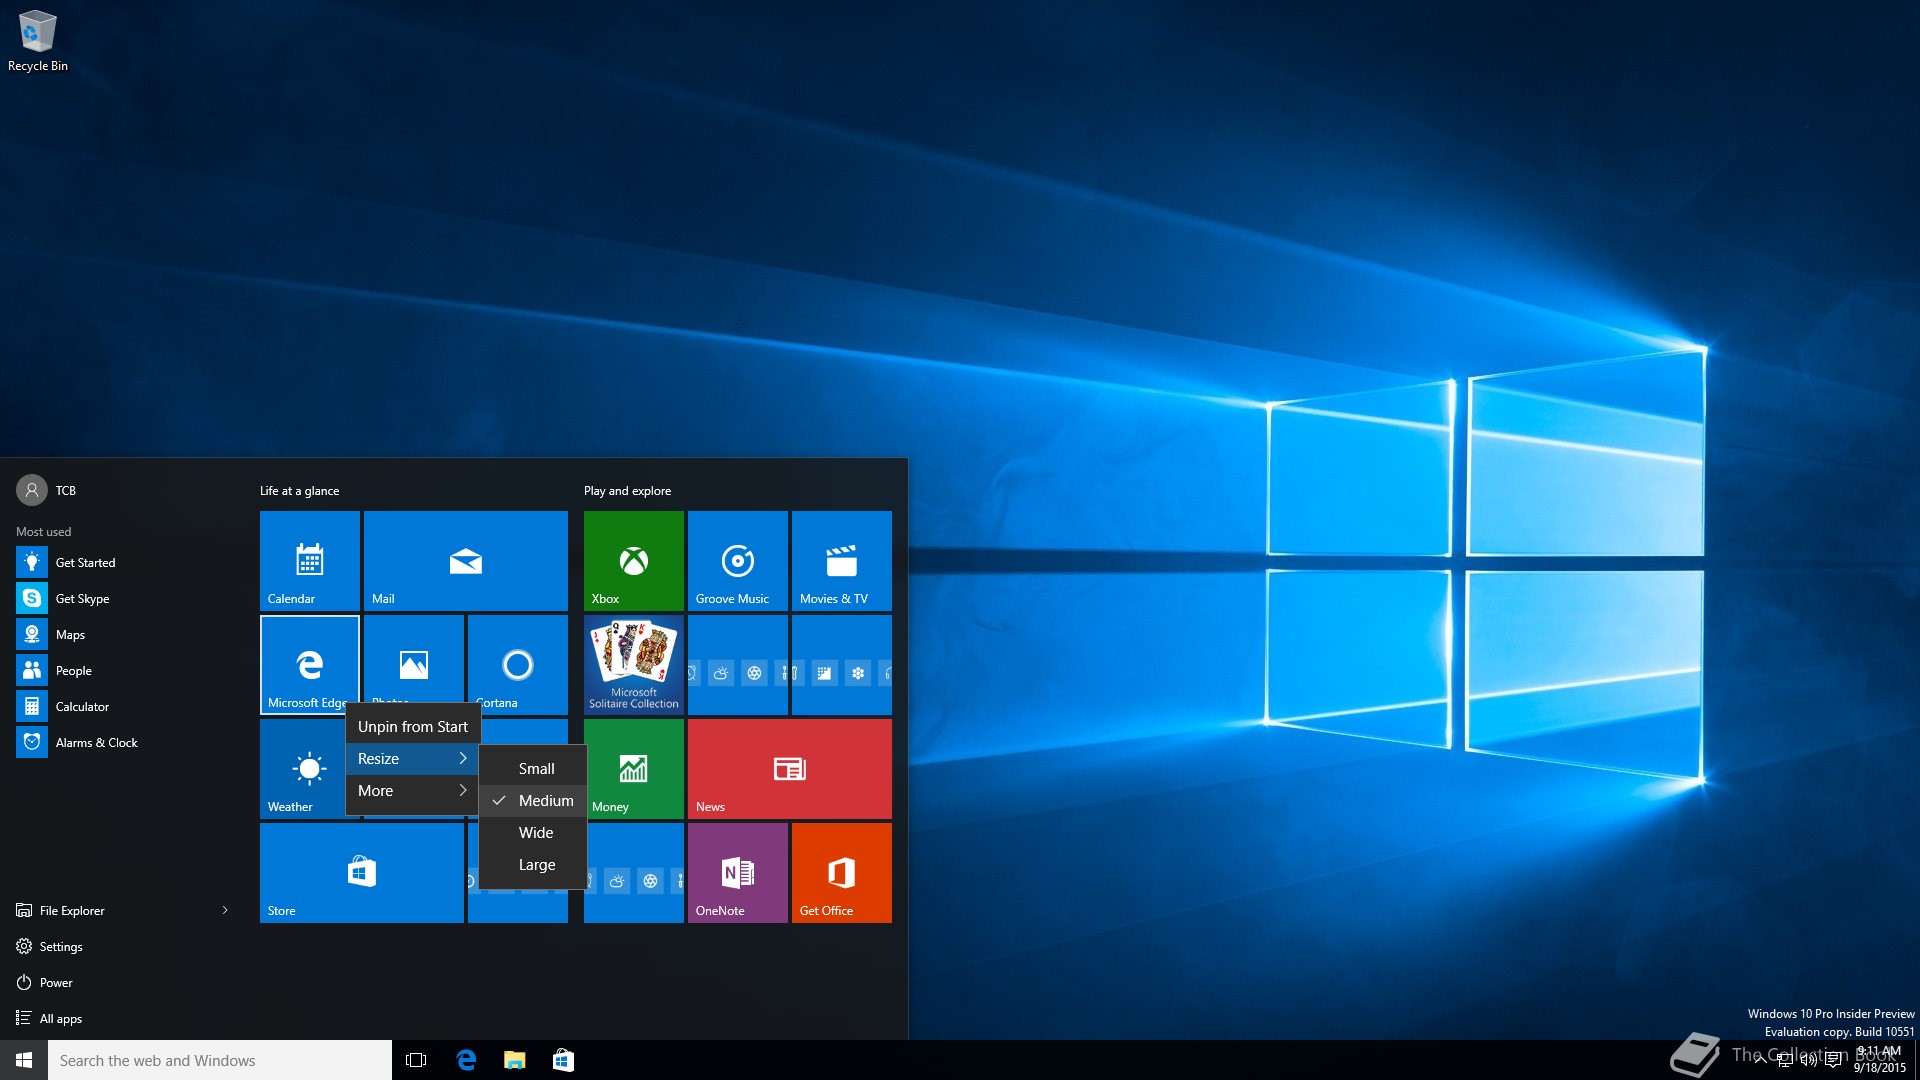Open the Movies & TV tile
Image resolution: width=1920 pixels, height=1080 pixels.
842,561
